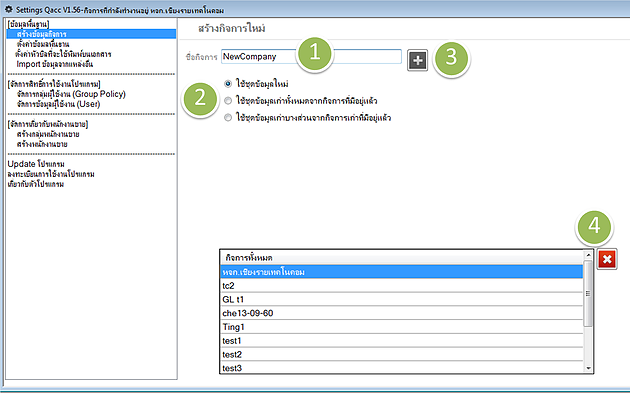Select che13-09-60 in the company list

point(401,313)
